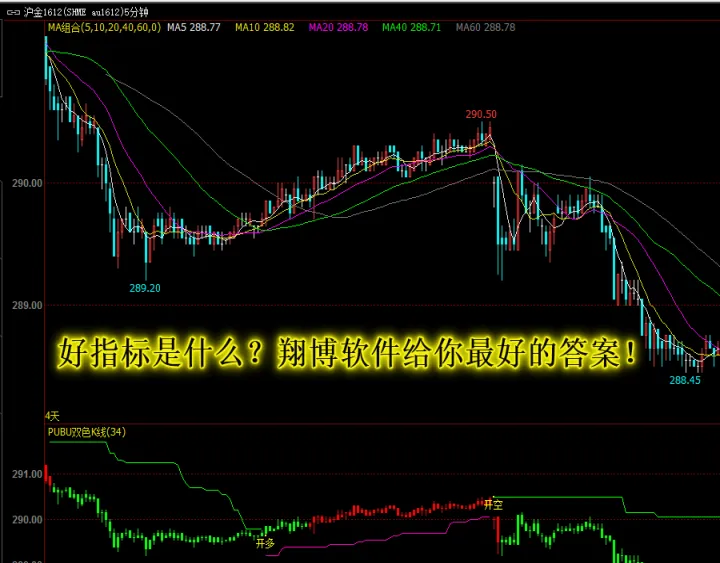This screenshot has width=720, height=563.
Task: Select the white MA5 288.77 legend
Action: (194, 27)
